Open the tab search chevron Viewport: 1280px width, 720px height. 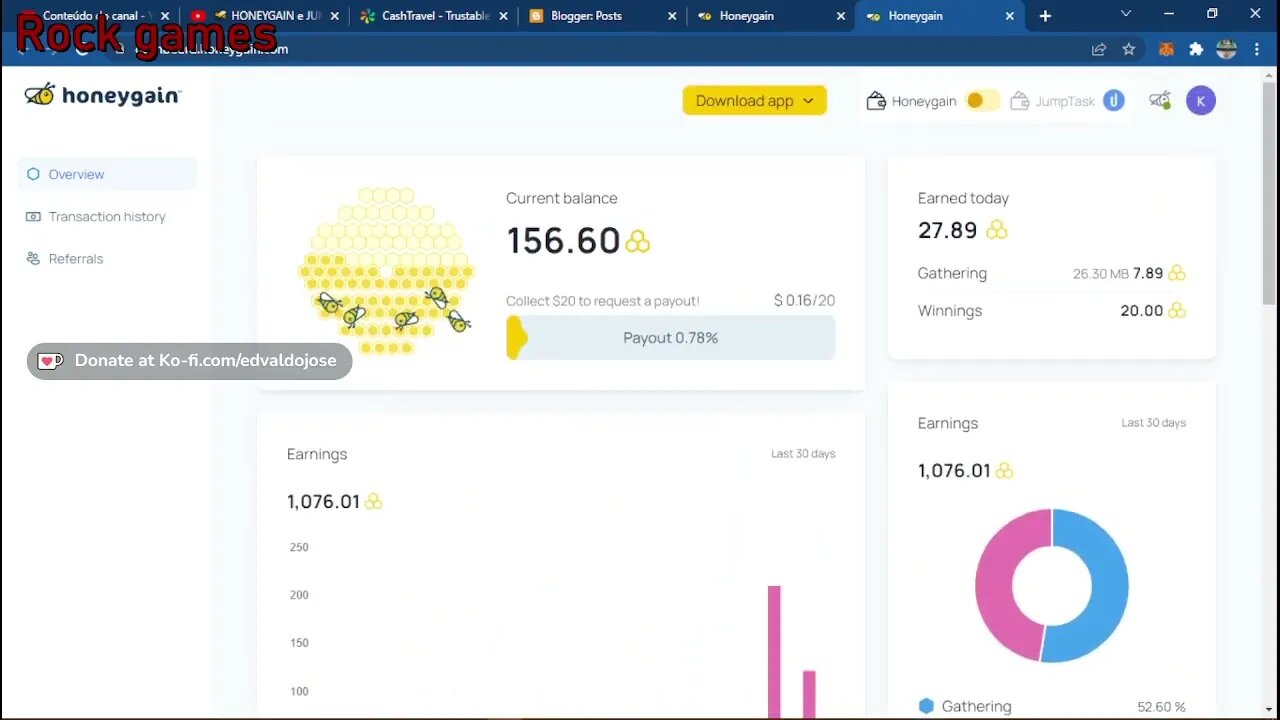coord(1126,14)
